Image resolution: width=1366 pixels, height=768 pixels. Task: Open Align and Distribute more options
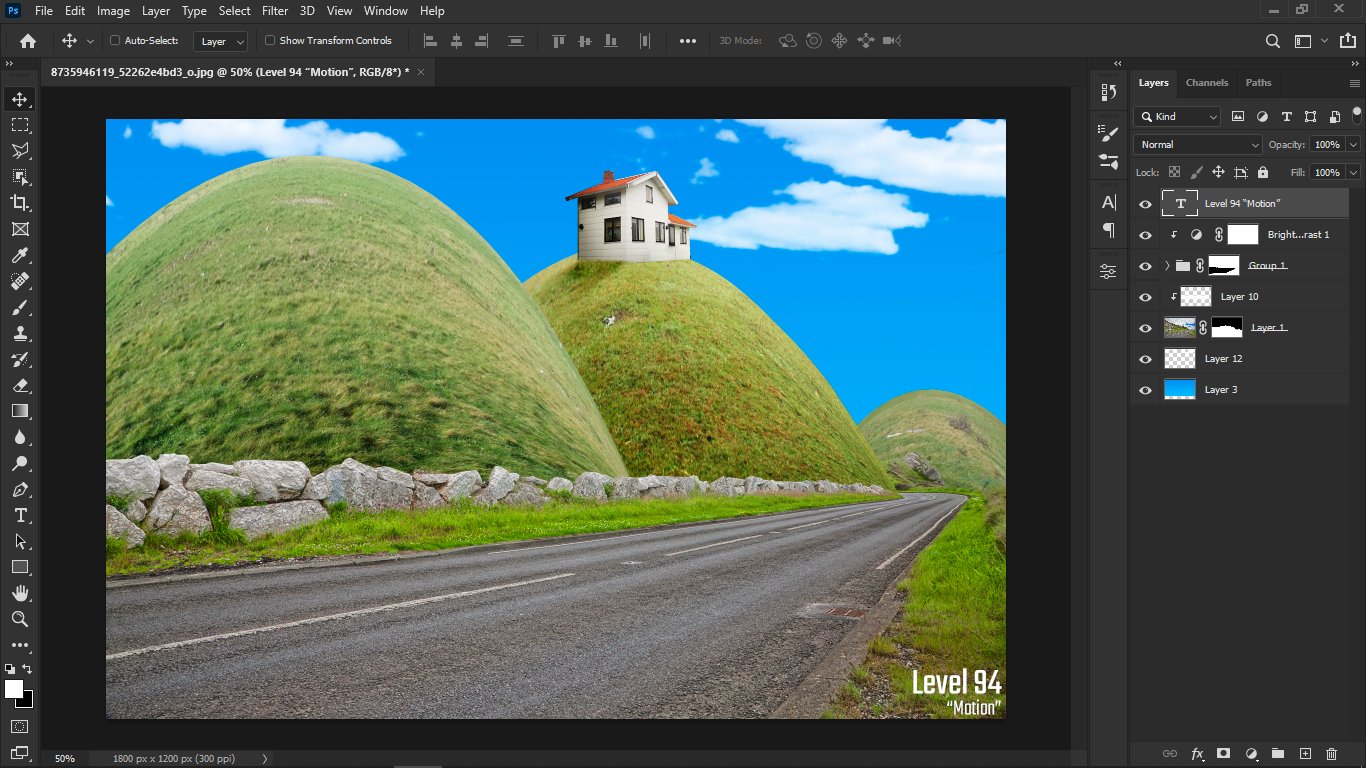pyautogui.click(x=688, y=41)
